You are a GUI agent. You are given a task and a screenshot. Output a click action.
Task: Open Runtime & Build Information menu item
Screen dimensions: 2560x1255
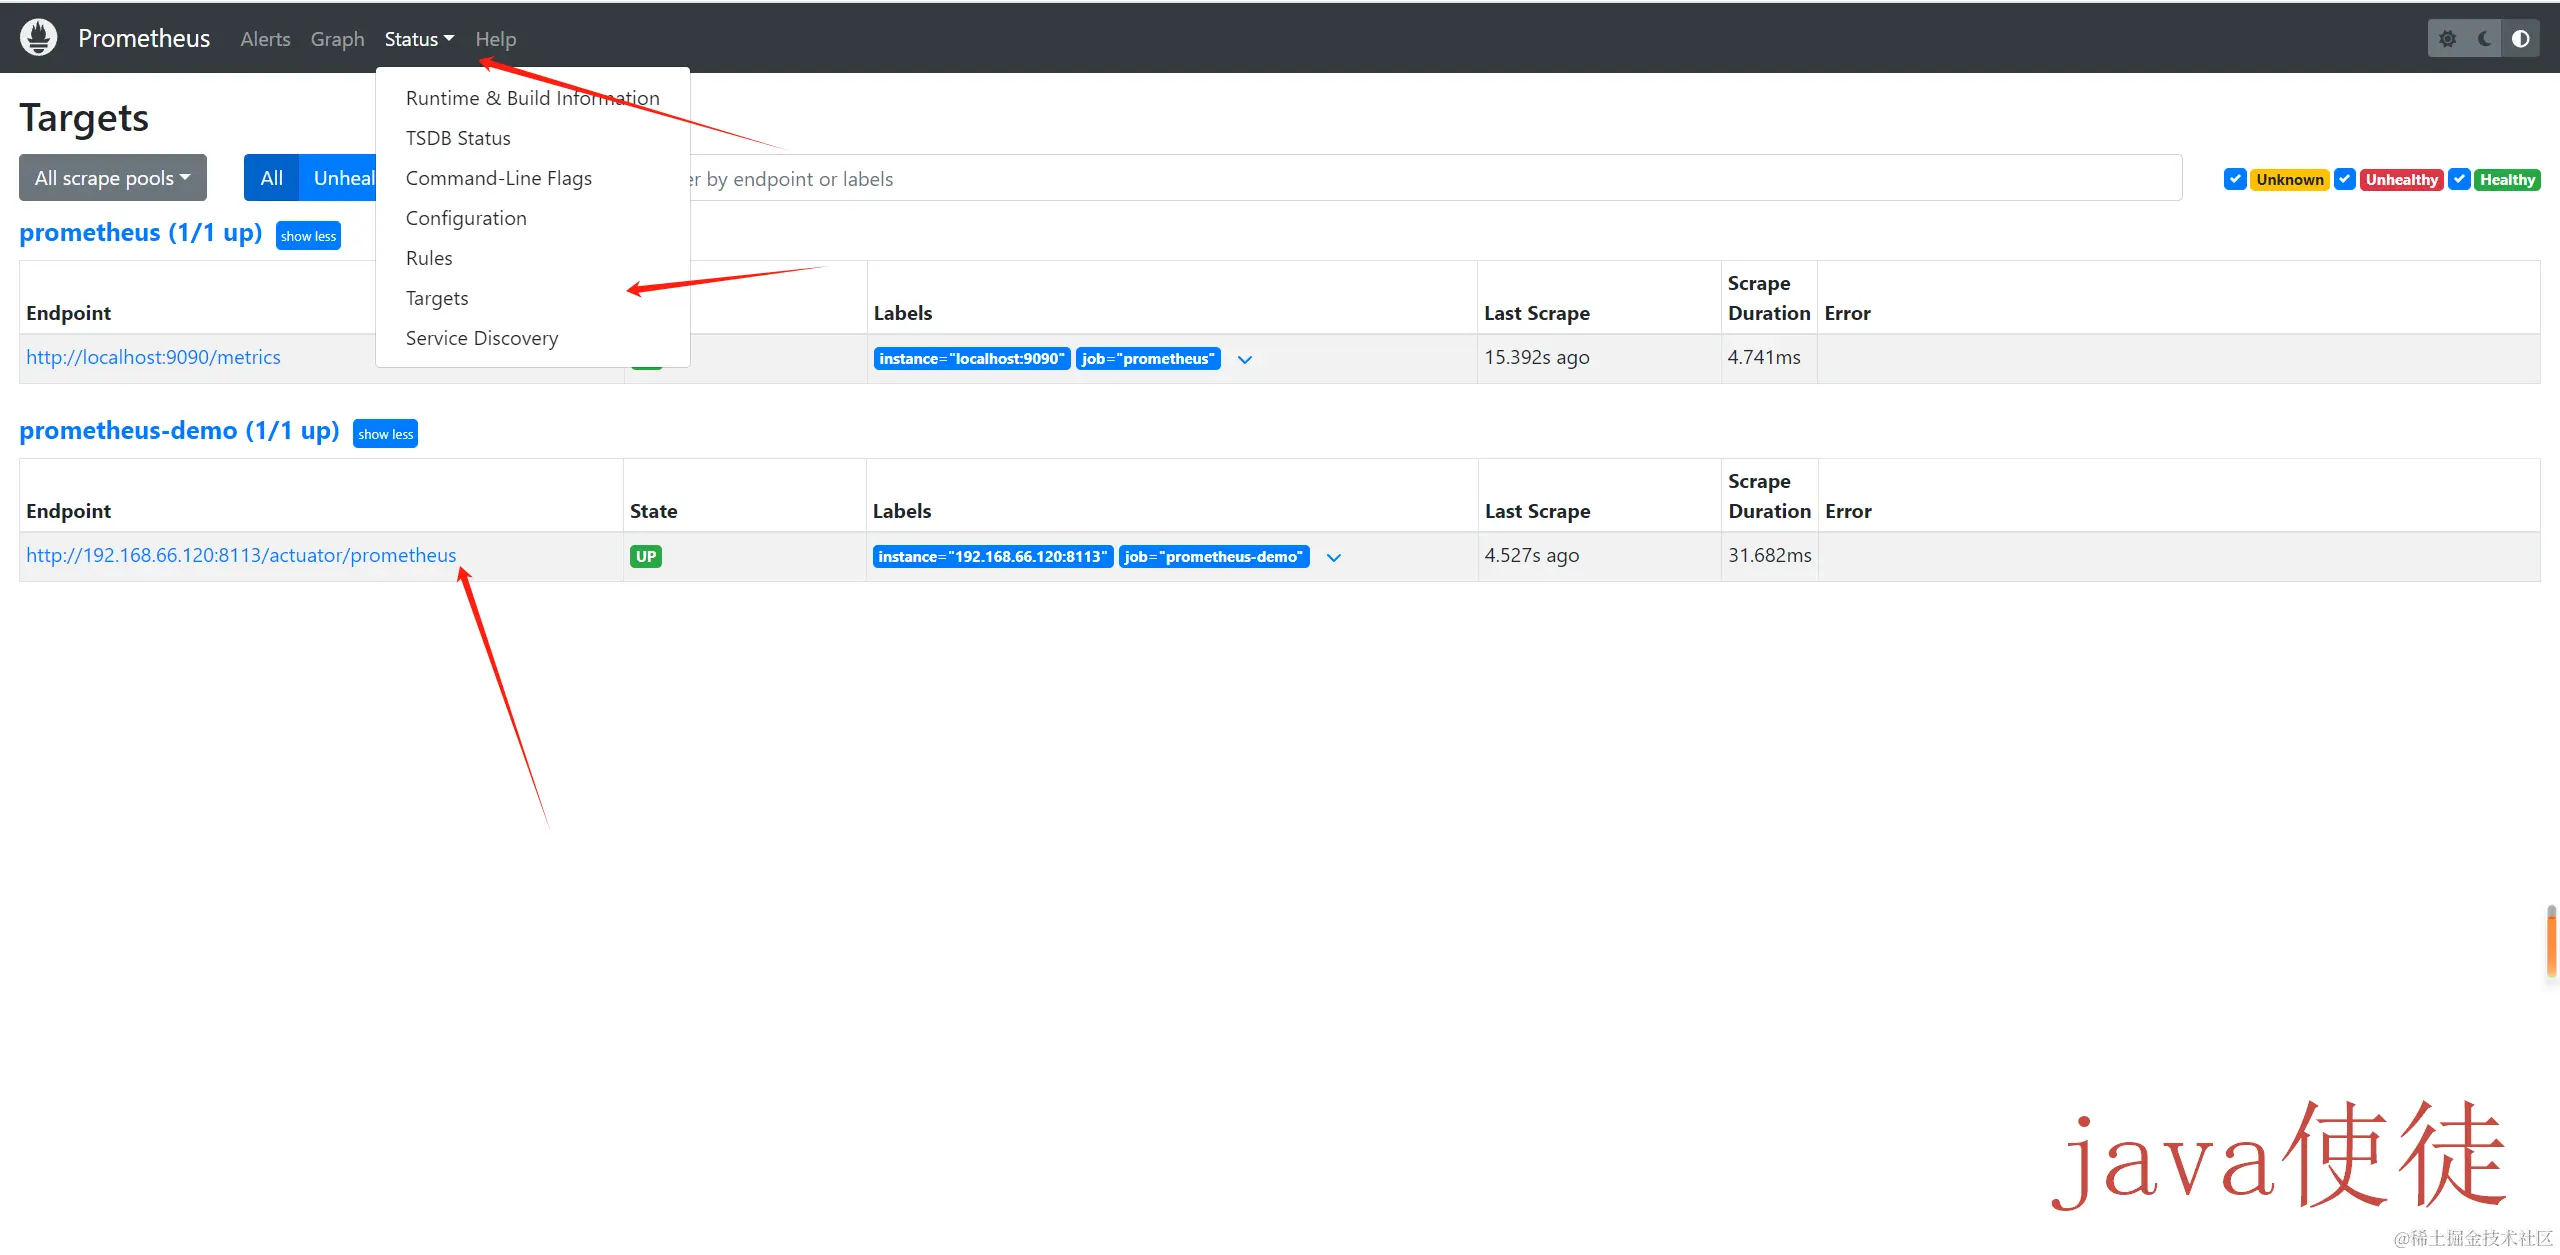coord(533,98)
